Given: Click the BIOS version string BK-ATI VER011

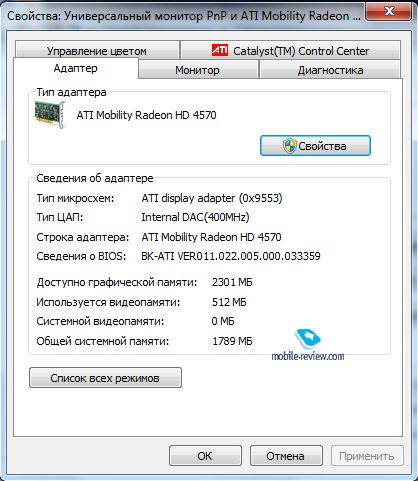Looking at the screenshot, I should 231,256.
